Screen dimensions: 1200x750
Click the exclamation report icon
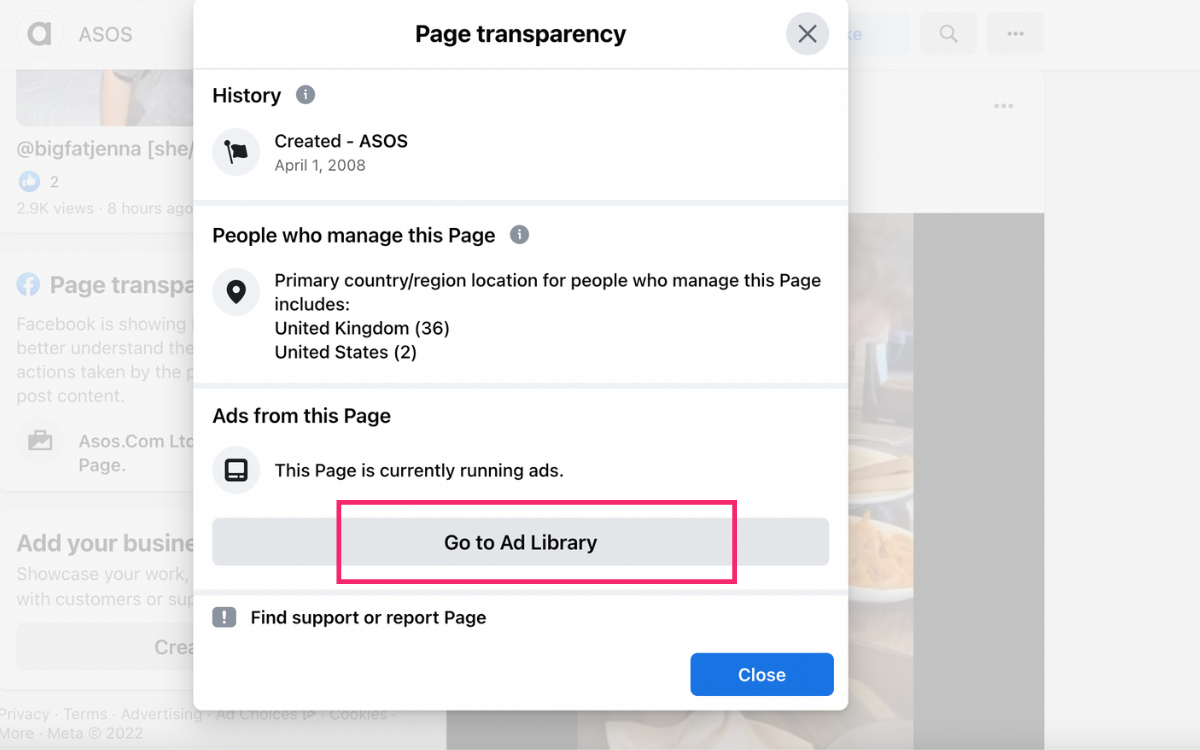[x=224, y=617]
